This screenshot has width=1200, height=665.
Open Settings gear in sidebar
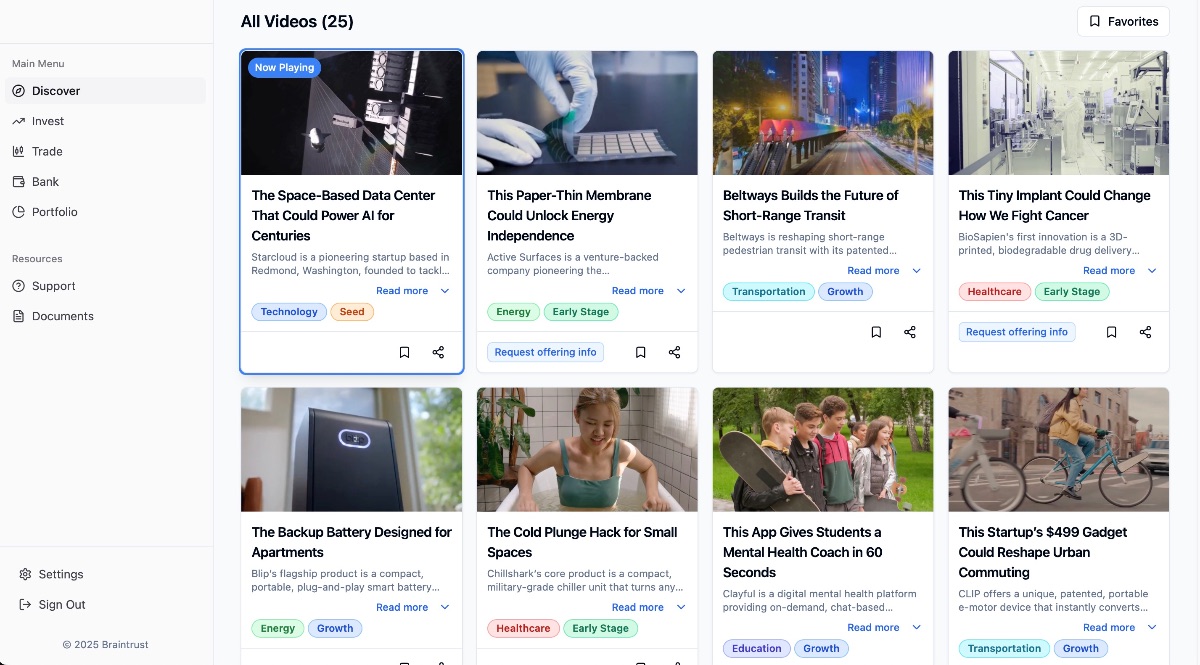60,574
